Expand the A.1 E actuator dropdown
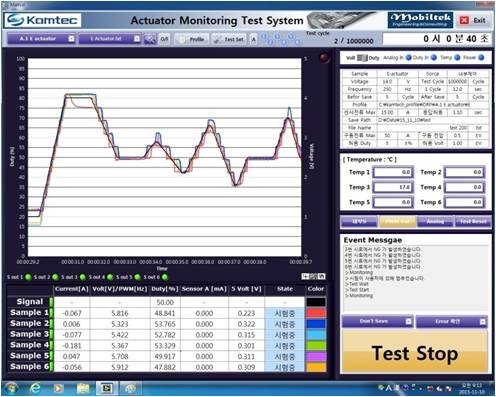Viewport: 496px width, 397px height. click(42, 39)
